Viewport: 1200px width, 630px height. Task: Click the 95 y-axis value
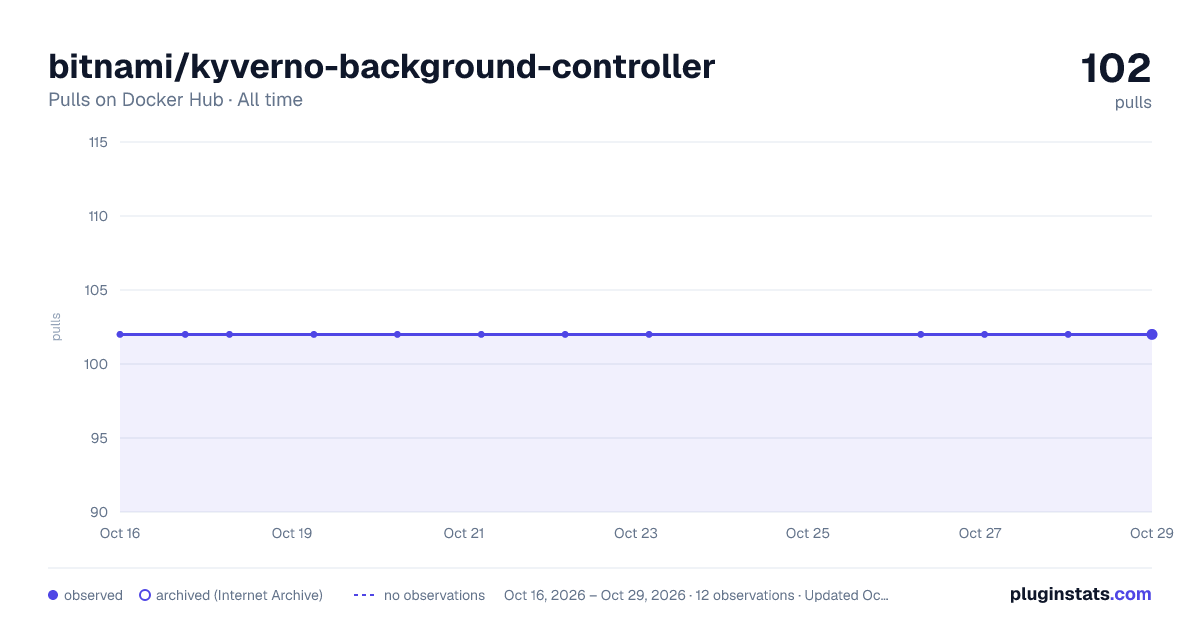click(99, 438)
